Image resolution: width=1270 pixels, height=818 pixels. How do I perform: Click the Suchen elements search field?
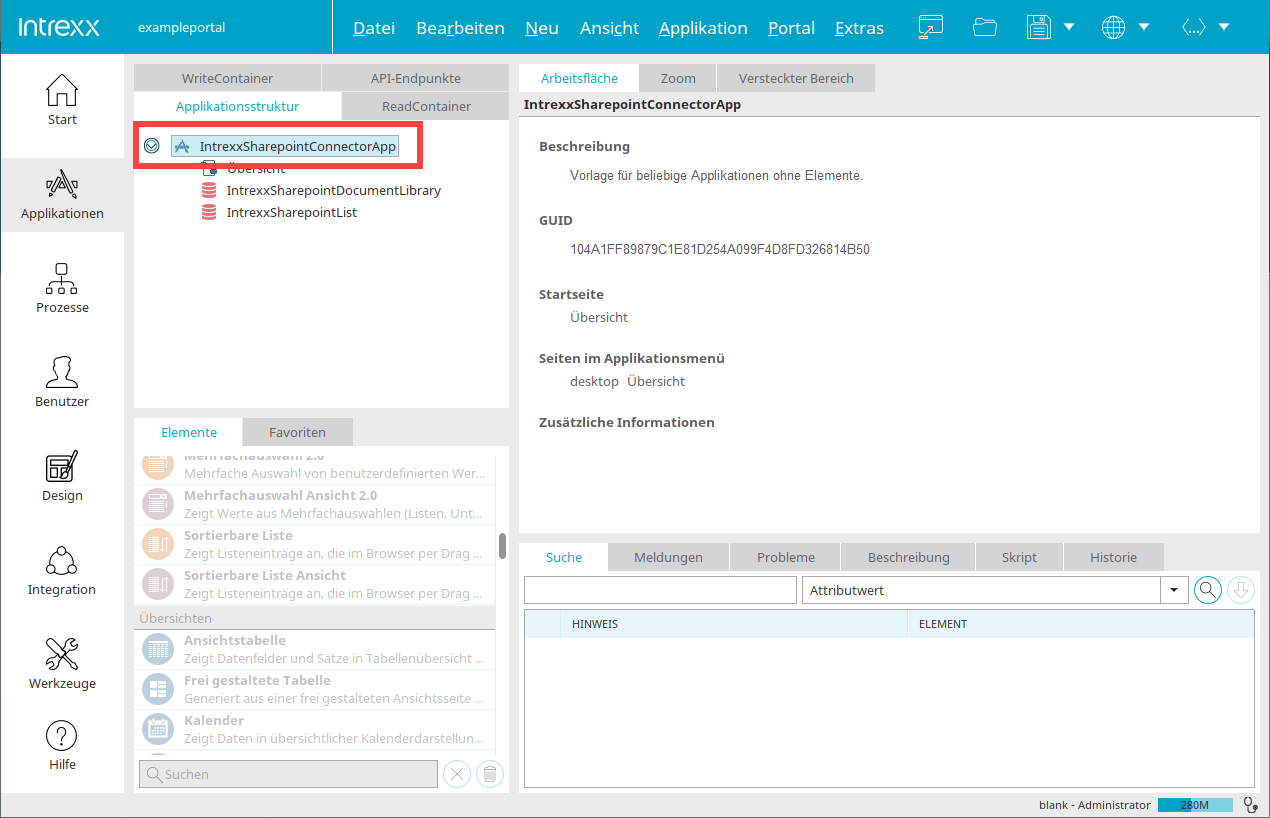coord(288,774)
